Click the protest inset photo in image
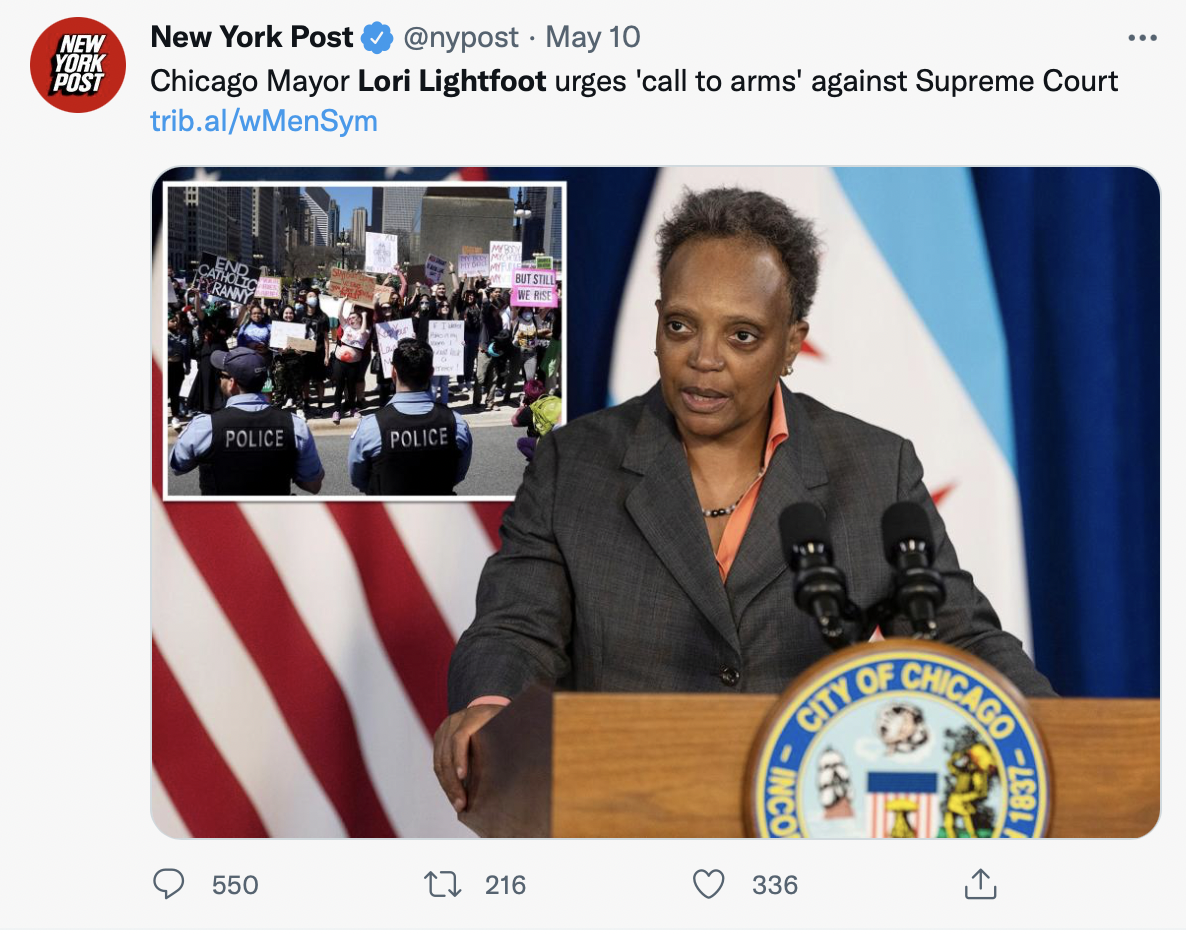Viewport: 1186px width, 934px height. point(365,341)
